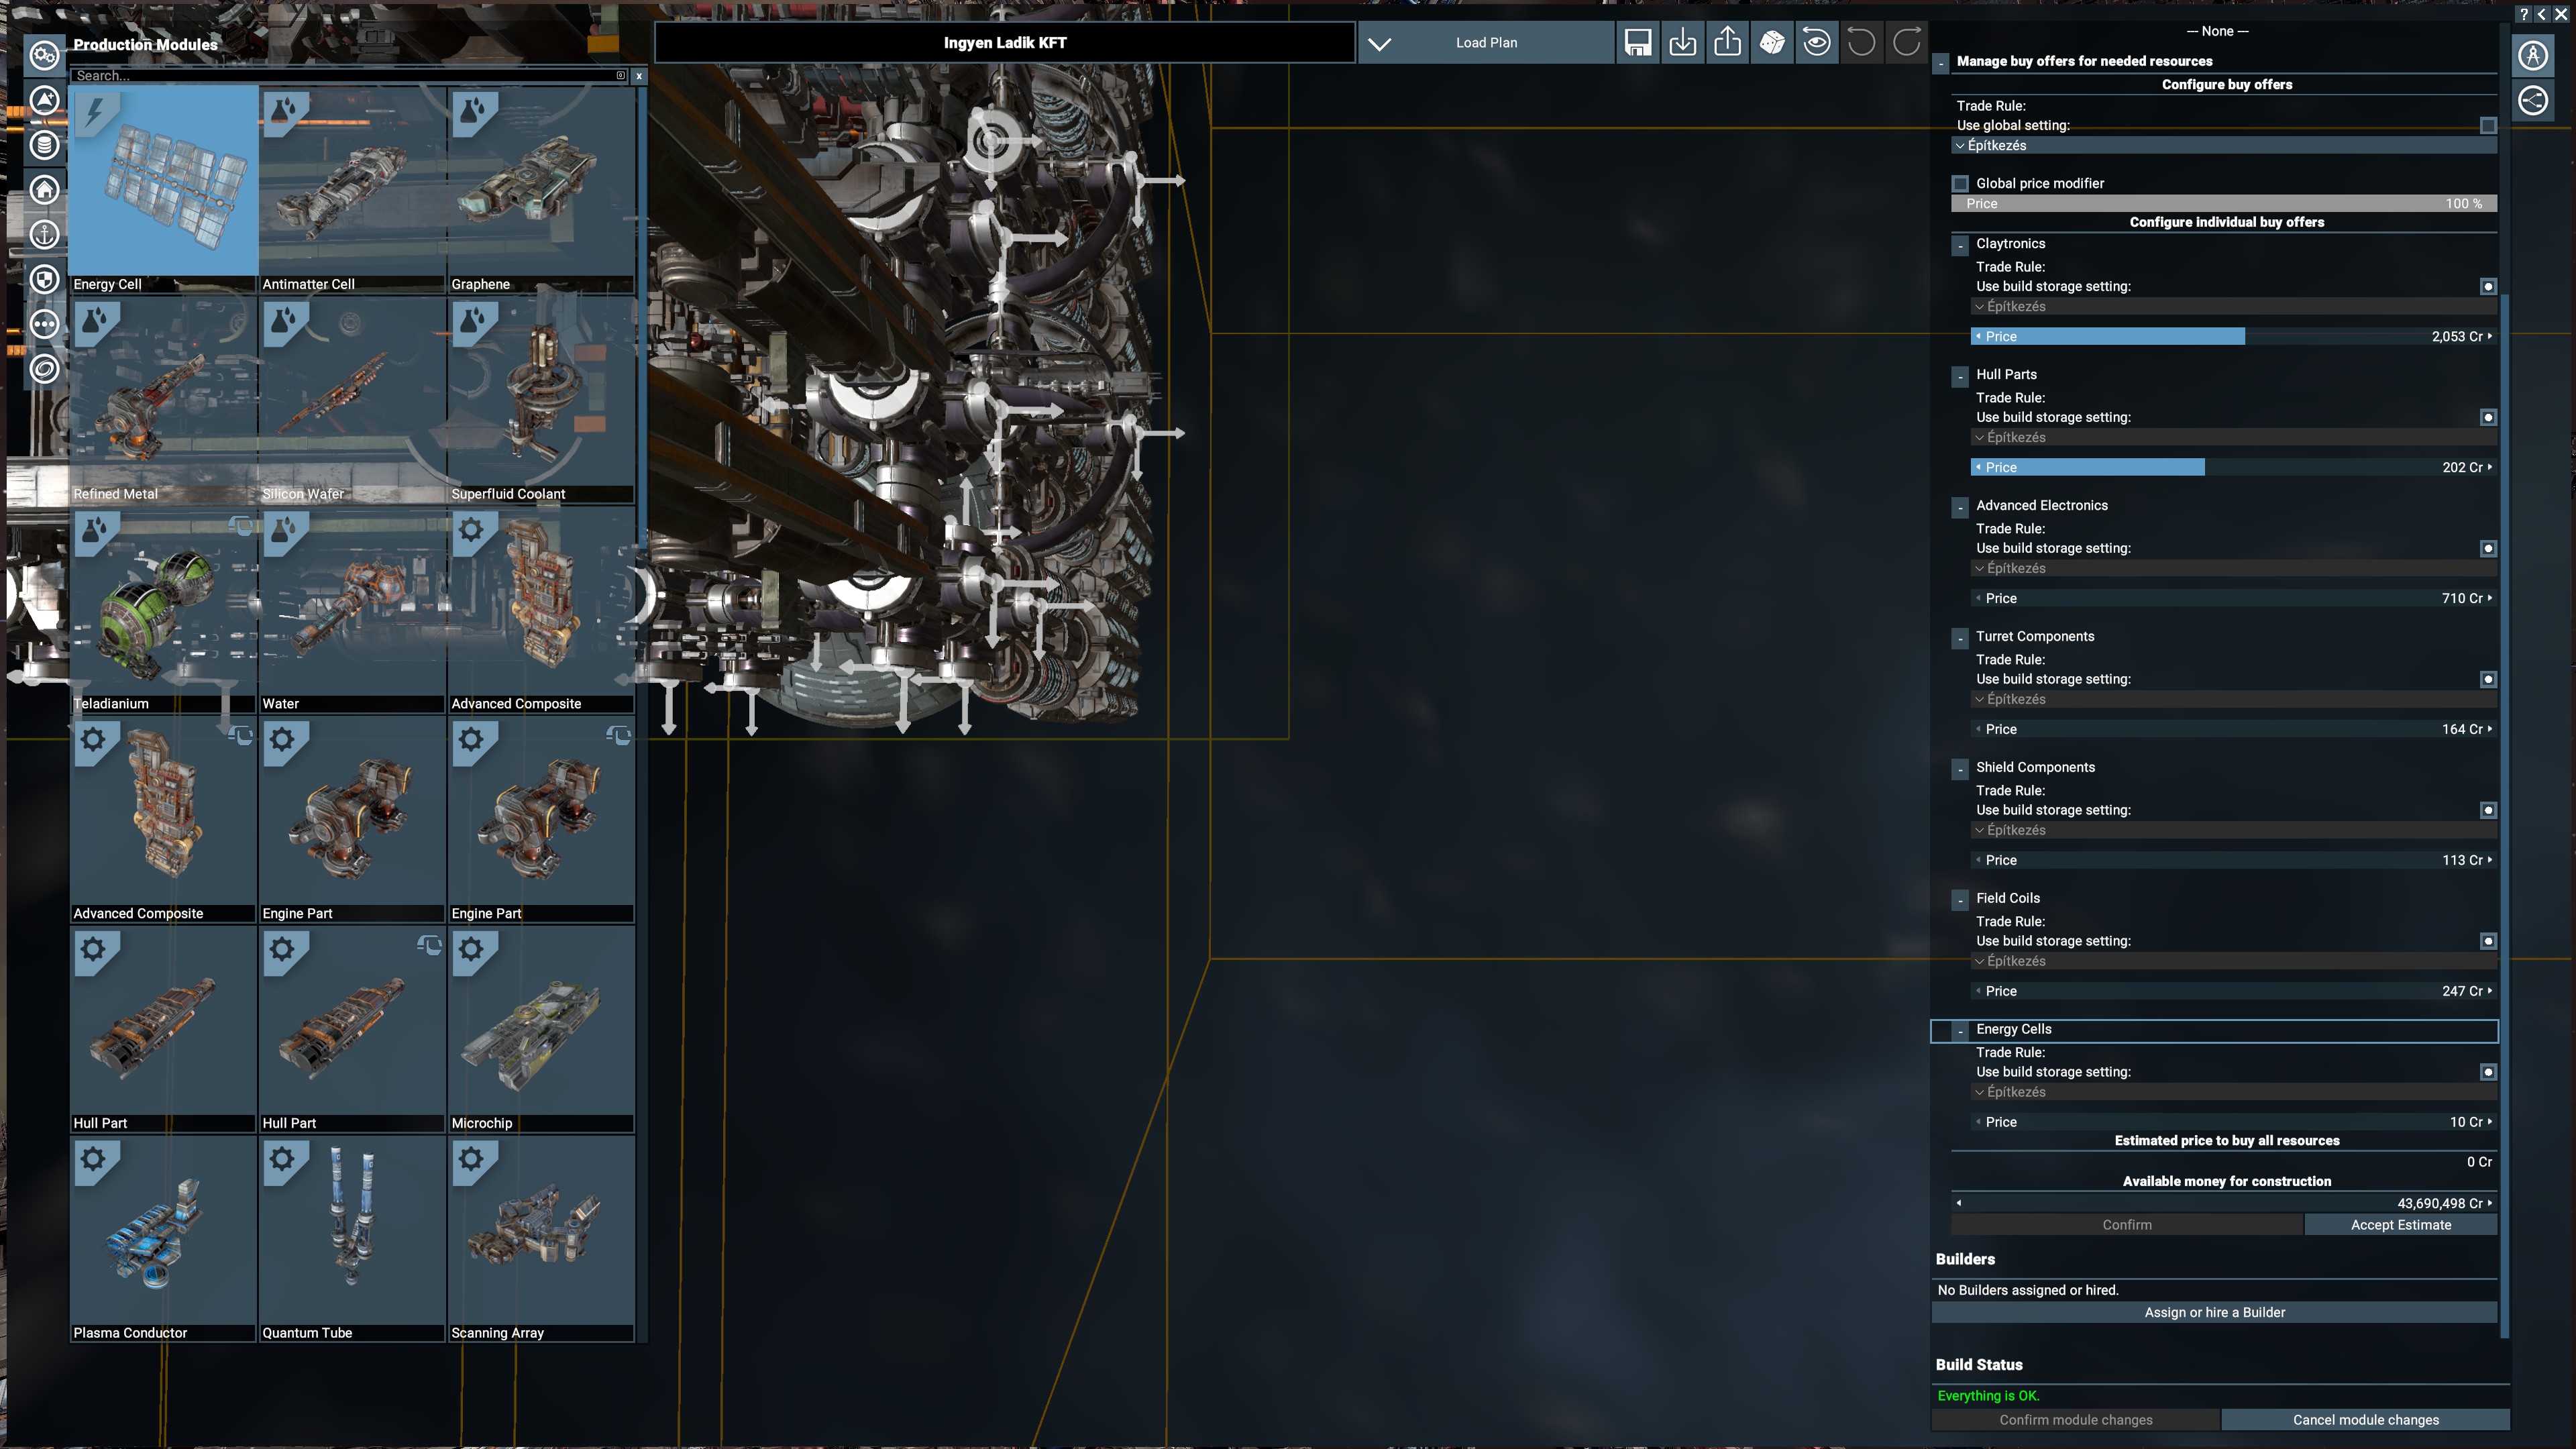Collapse the Shield Components buy offer section
Screen dimensions: 2576x1449
[x=1960, y=770]
